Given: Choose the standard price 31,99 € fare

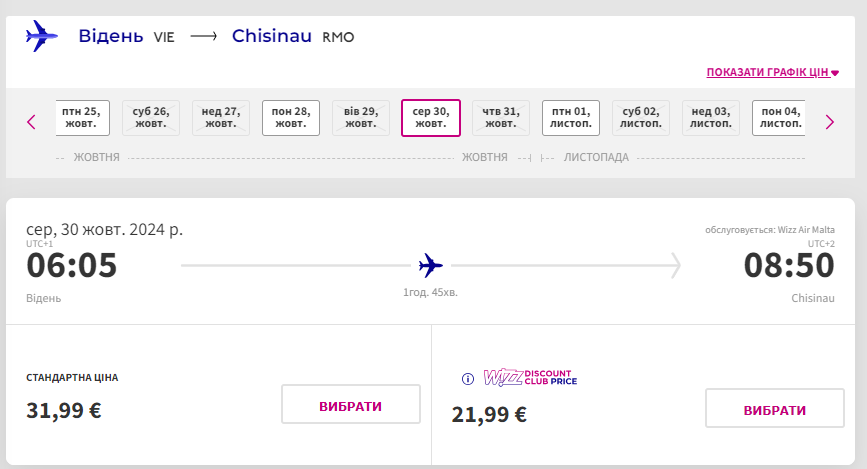Looking at the screenshot, I should (350, 405).
